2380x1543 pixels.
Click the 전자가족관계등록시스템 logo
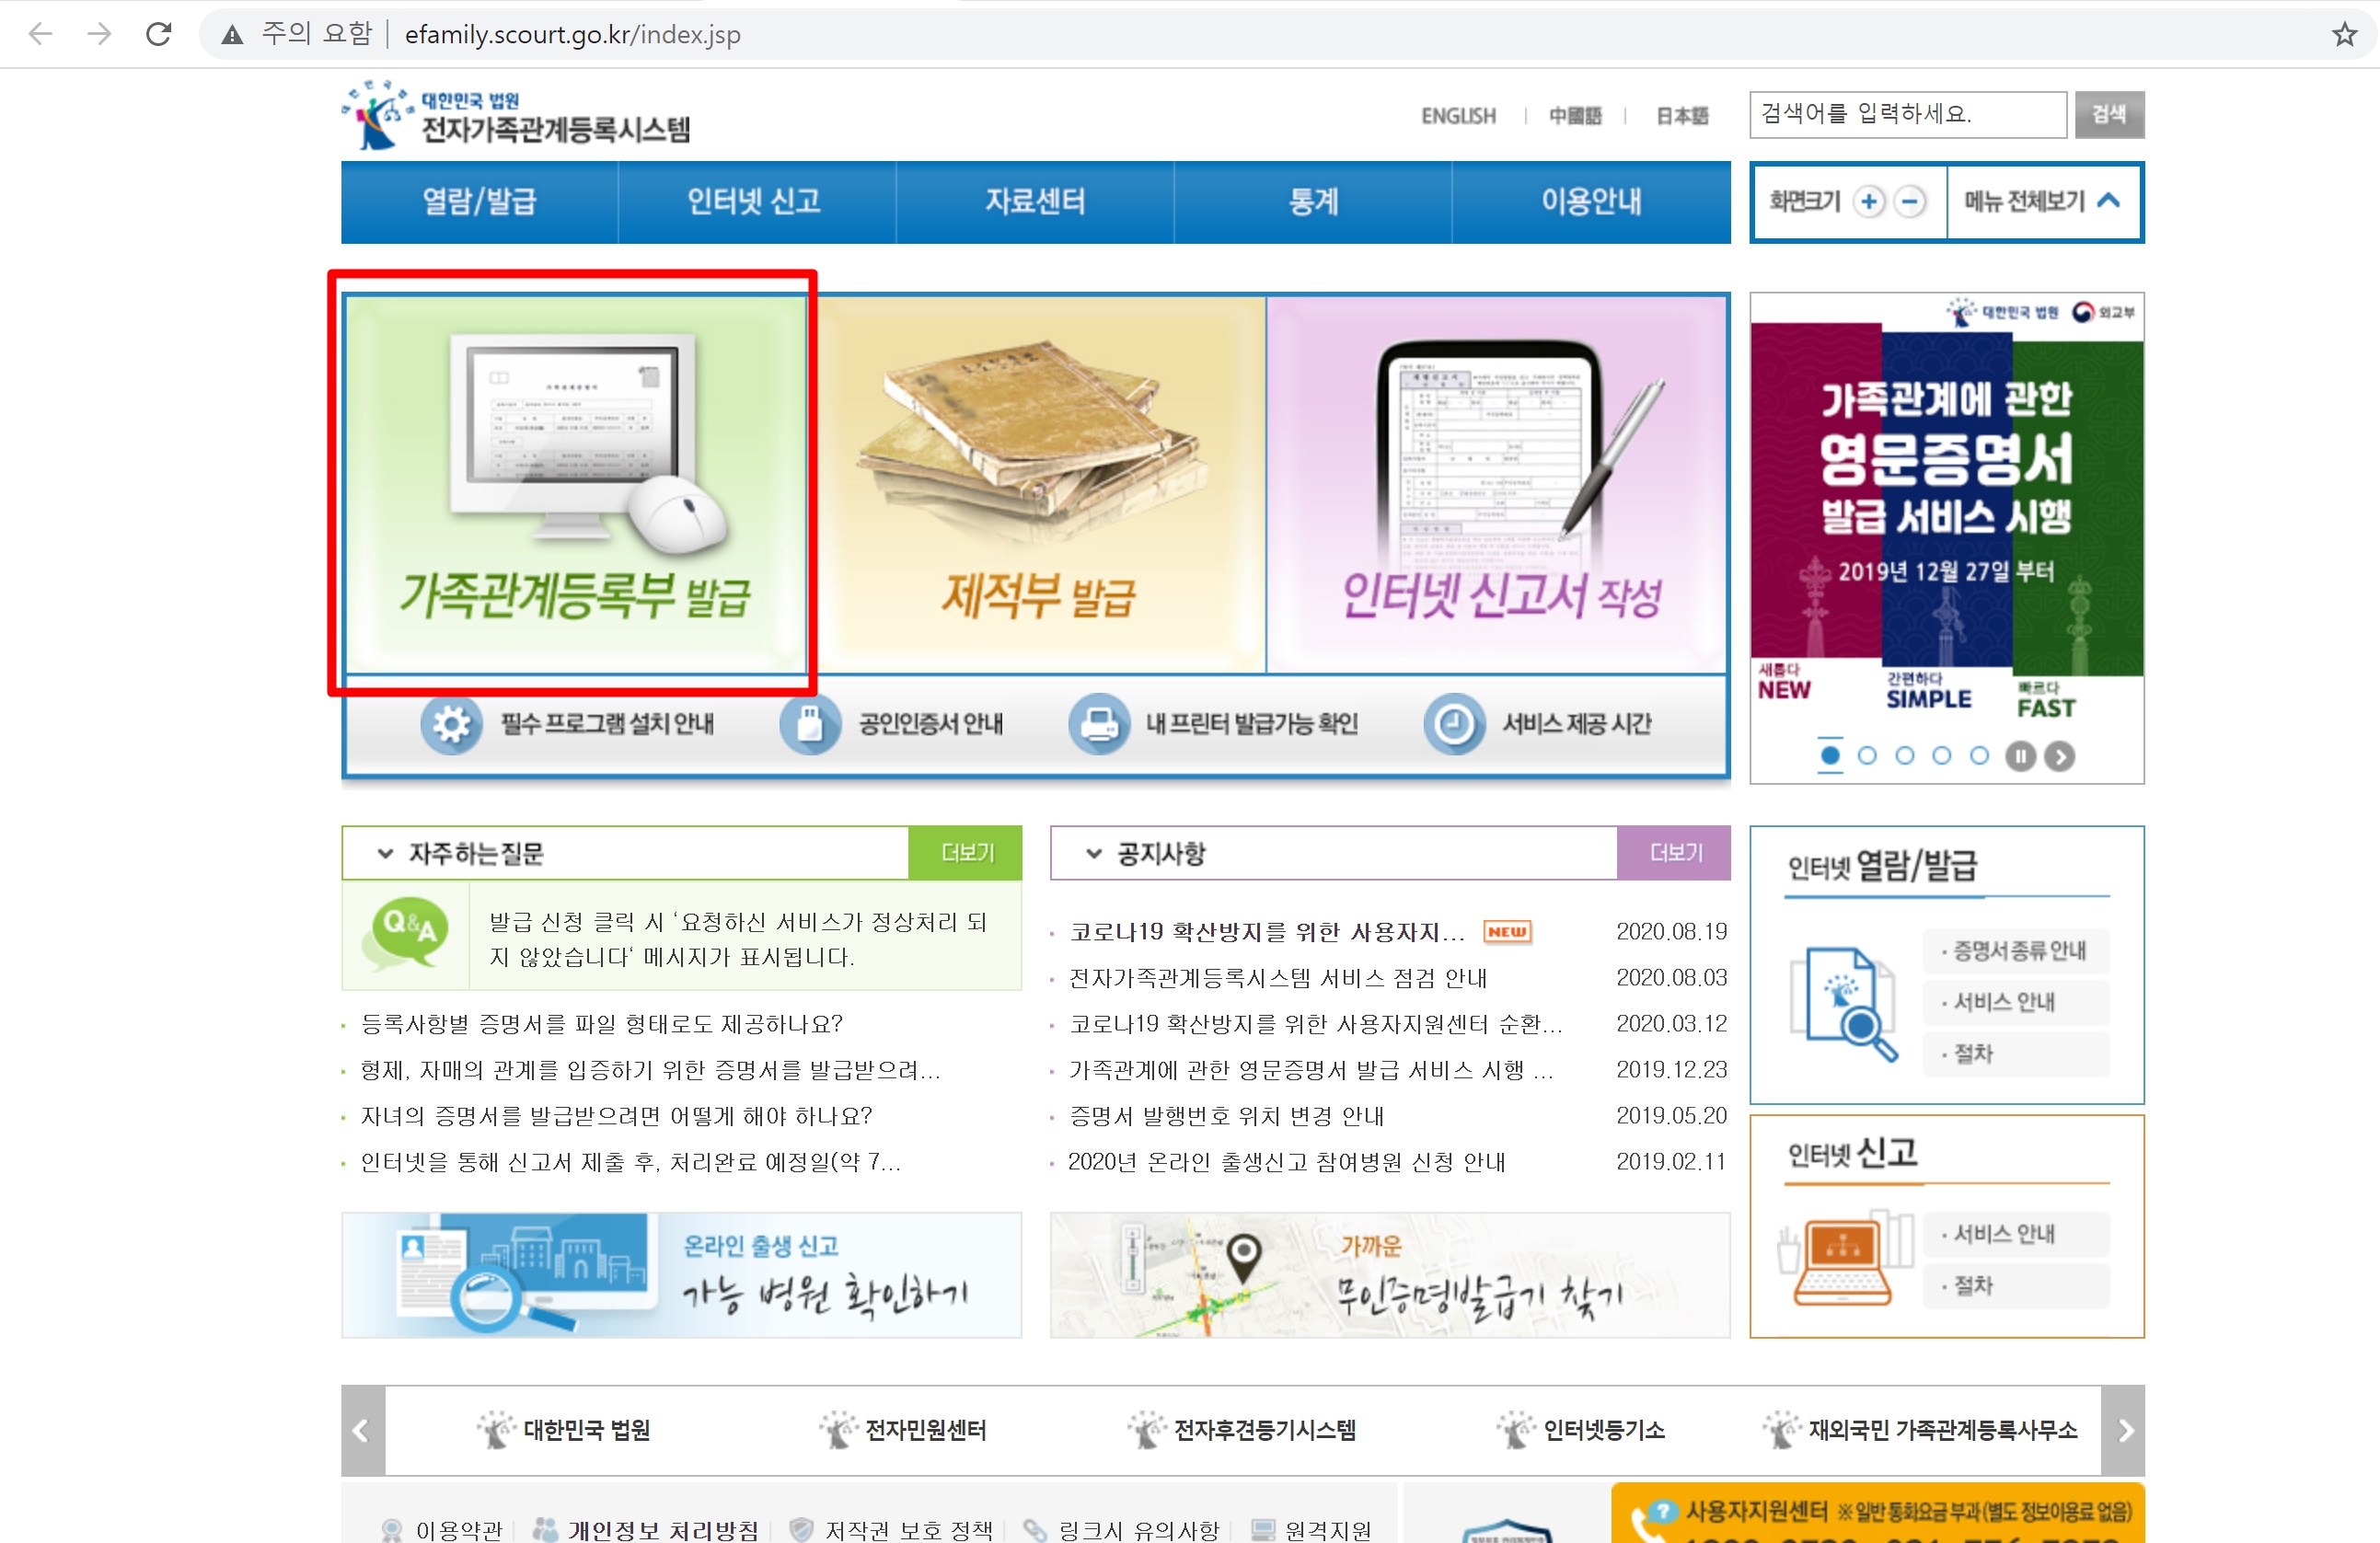[517, 116]
